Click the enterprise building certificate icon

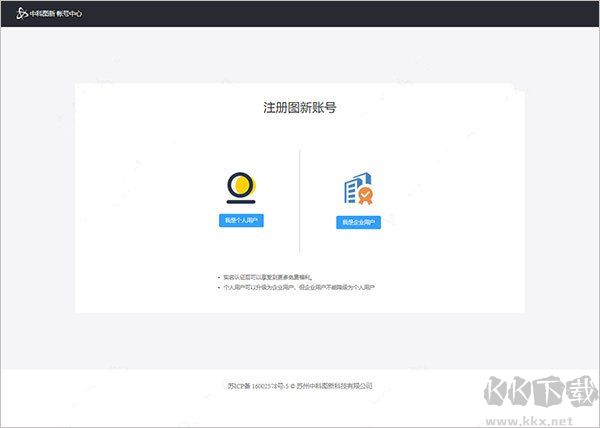click(358, 189)
